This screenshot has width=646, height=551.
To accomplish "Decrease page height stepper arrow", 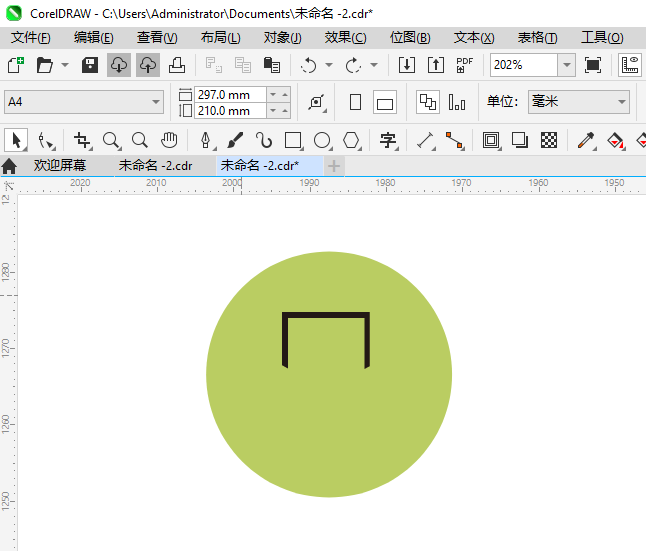I will 273,111.
